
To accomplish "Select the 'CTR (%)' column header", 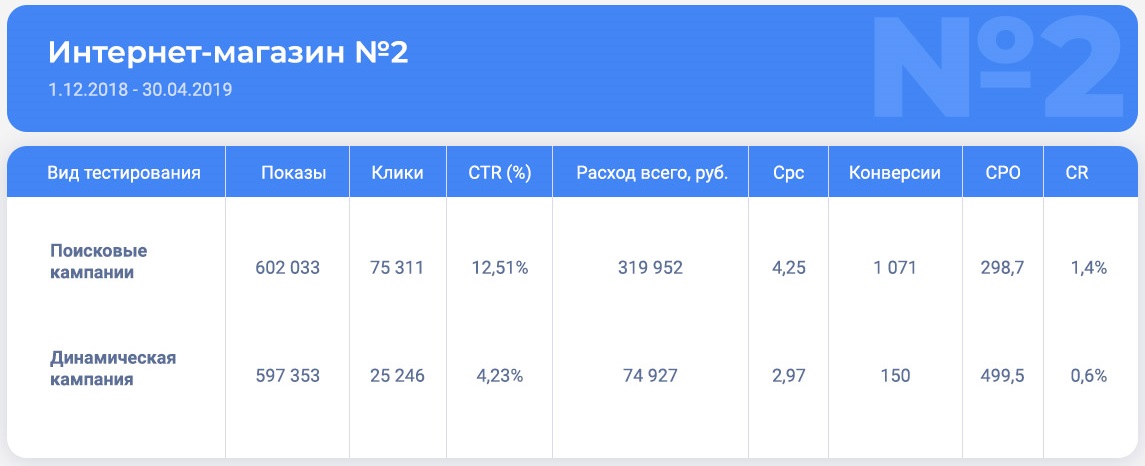I will click(x=499, y=172).
